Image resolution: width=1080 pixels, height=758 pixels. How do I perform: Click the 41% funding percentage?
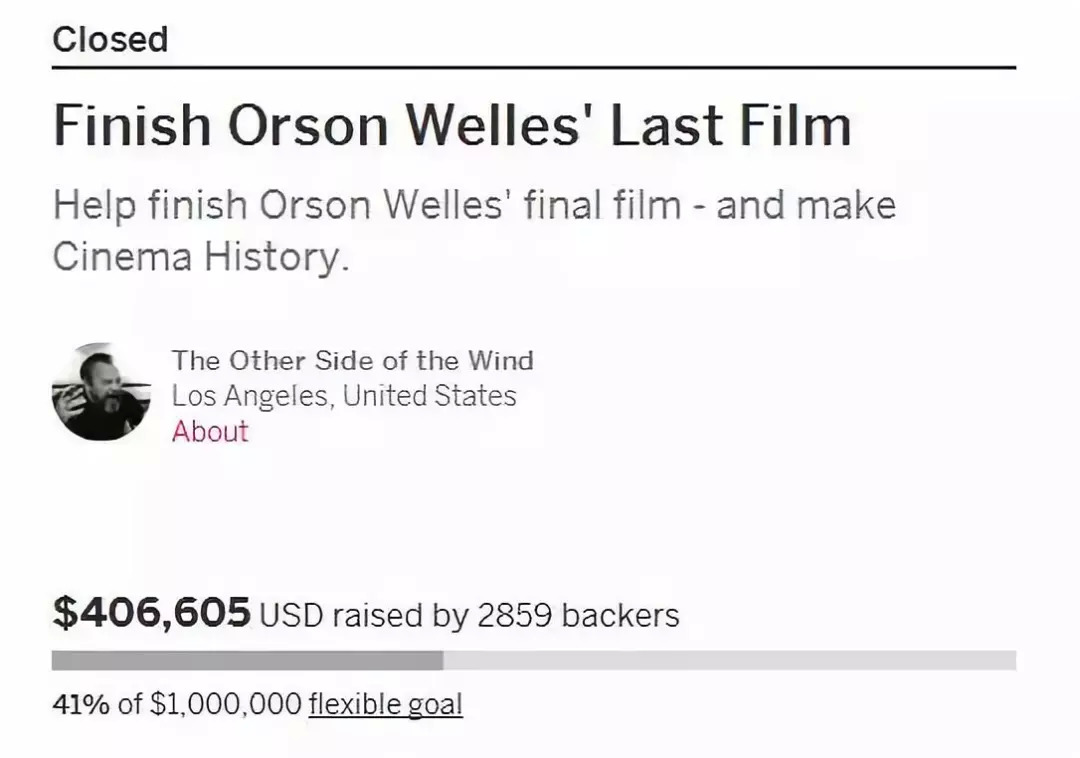point(80,704)
